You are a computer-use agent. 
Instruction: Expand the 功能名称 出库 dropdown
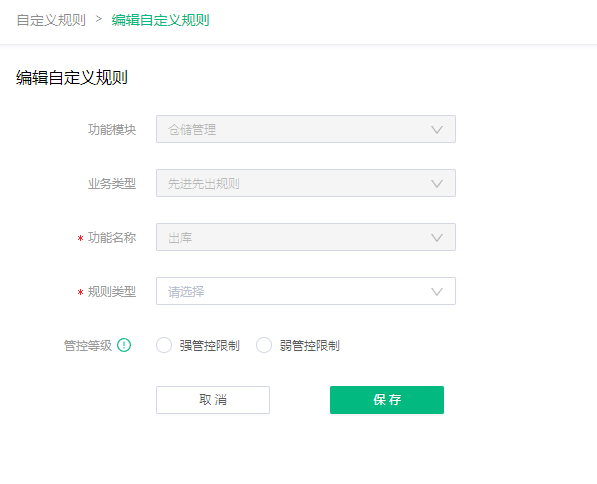tap(306, 237)
